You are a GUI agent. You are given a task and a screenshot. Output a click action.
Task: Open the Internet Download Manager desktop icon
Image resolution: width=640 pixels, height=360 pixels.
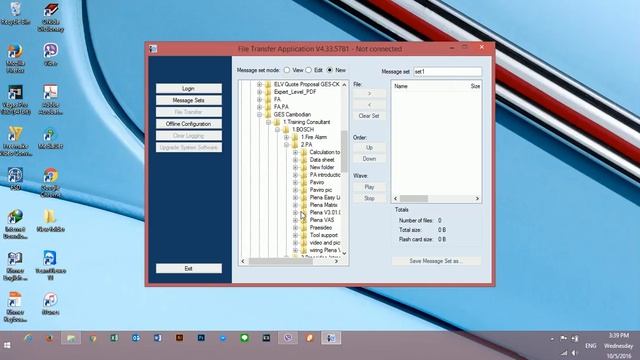(x=16, y=224)
